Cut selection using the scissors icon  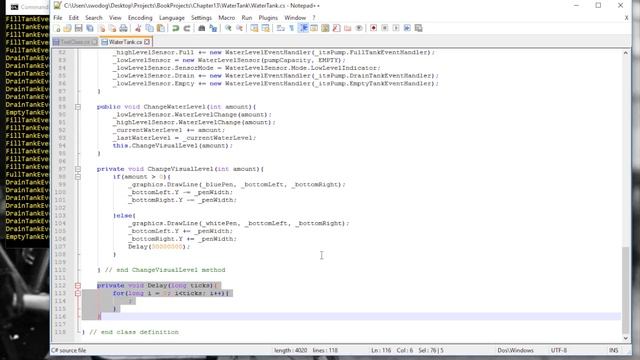click(x=138, y=28)
